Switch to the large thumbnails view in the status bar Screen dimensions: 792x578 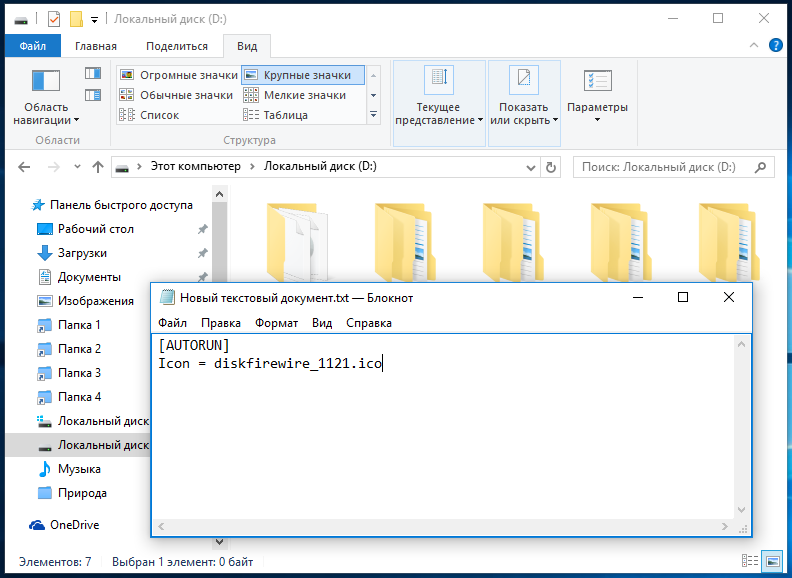tap(774, 562)
